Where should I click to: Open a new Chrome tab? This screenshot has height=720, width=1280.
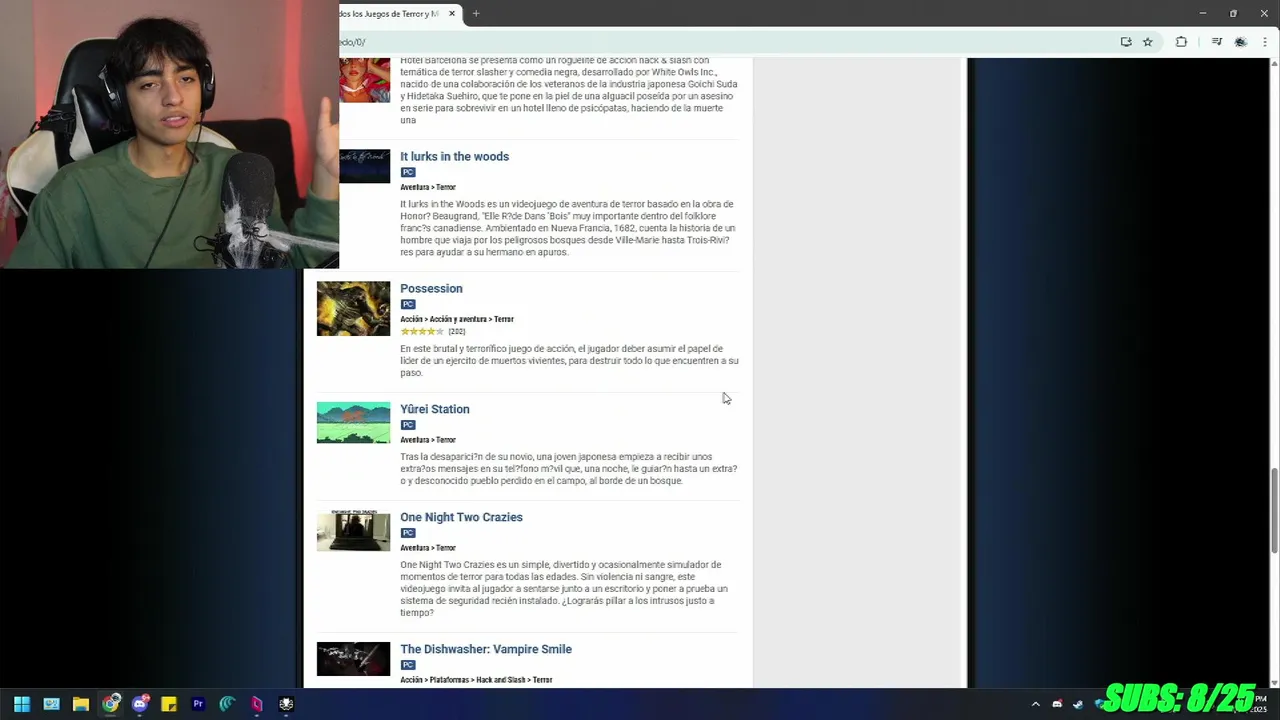coord(476,14)
